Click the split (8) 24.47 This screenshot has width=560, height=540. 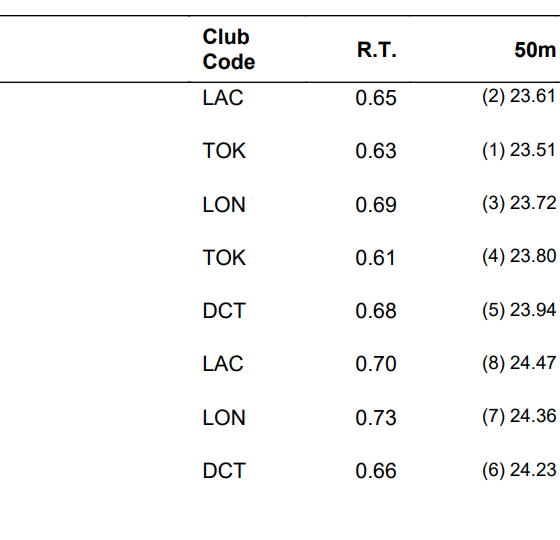point(519,363)
